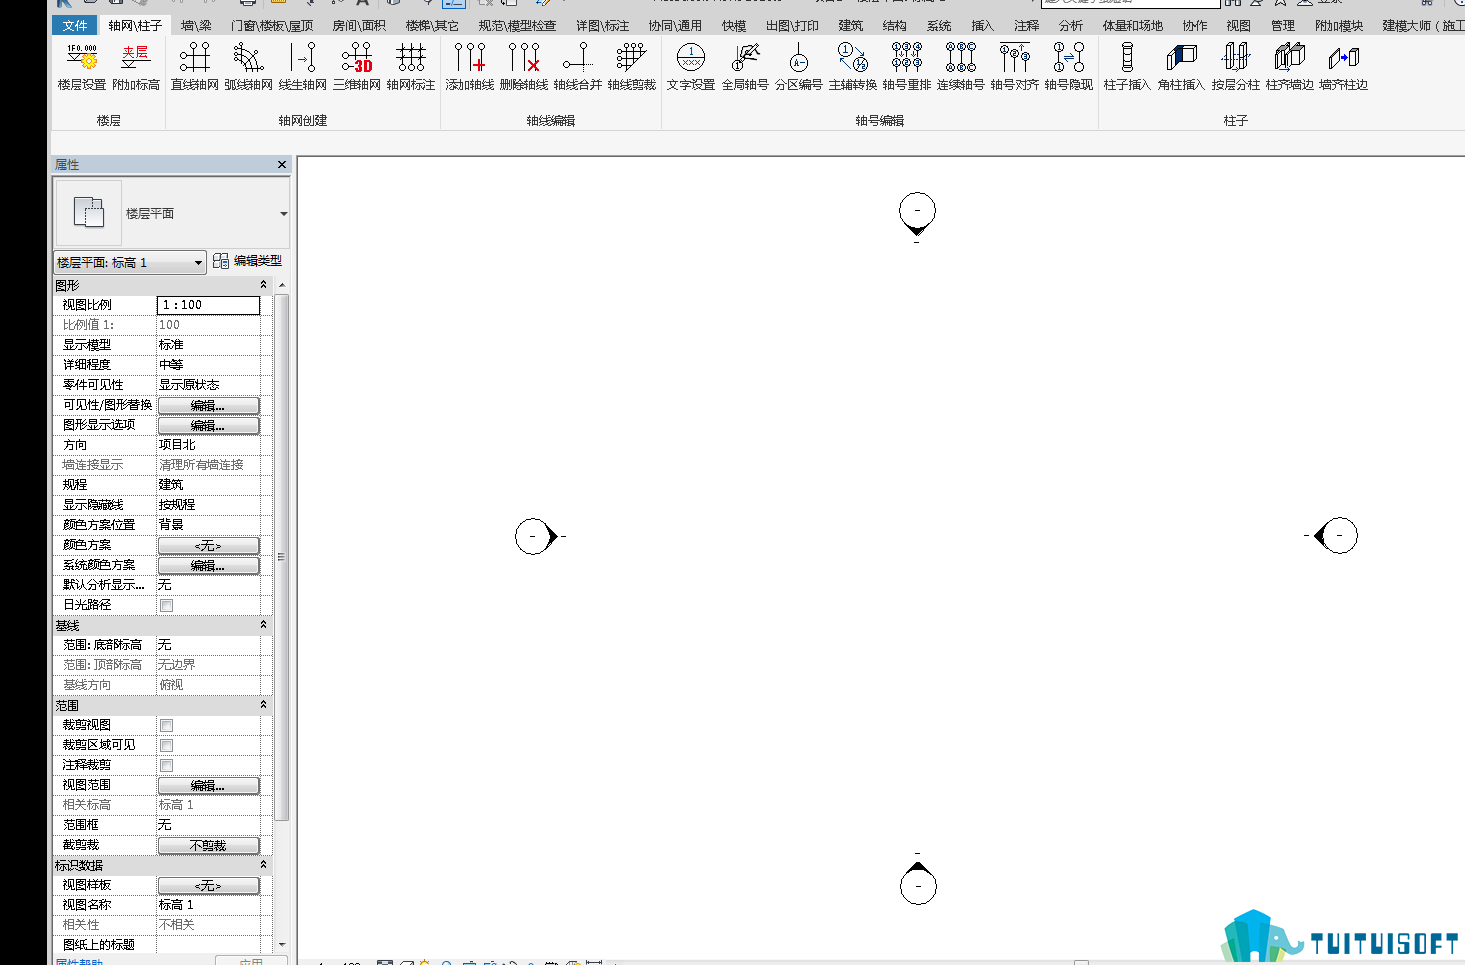Collapse the 范围 properties section
This screenshot has height=965, width=1465.
click(264, 705)
